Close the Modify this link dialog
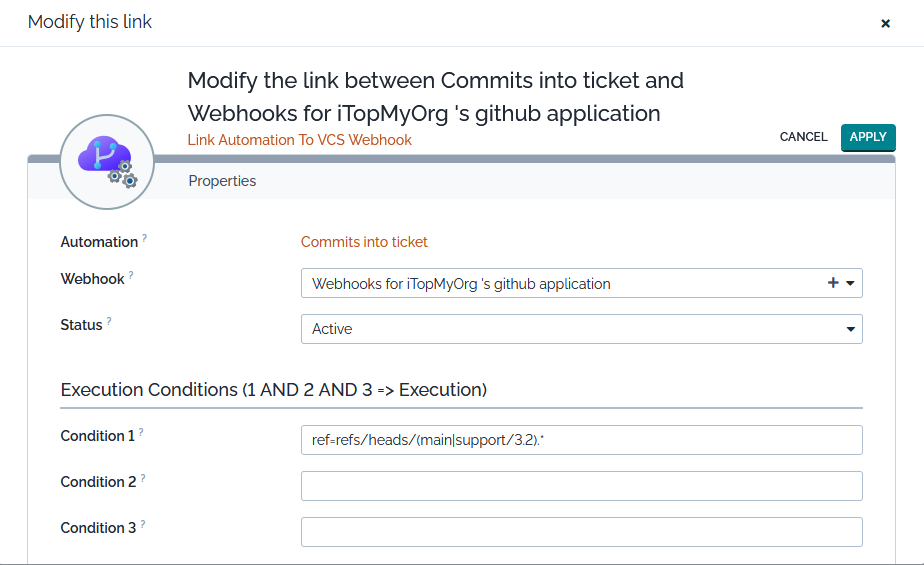Viewport: 924px width, 565px height. pyautogui.click(x=885, y=23)
